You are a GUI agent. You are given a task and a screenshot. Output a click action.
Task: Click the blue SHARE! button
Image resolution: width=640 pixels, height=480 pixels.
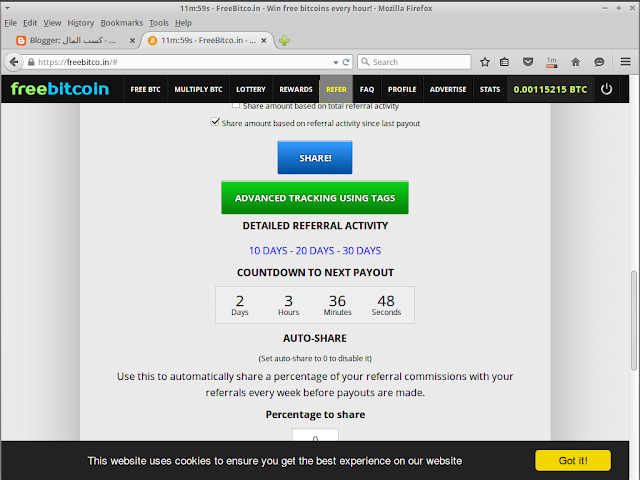[x=315, y=158]
